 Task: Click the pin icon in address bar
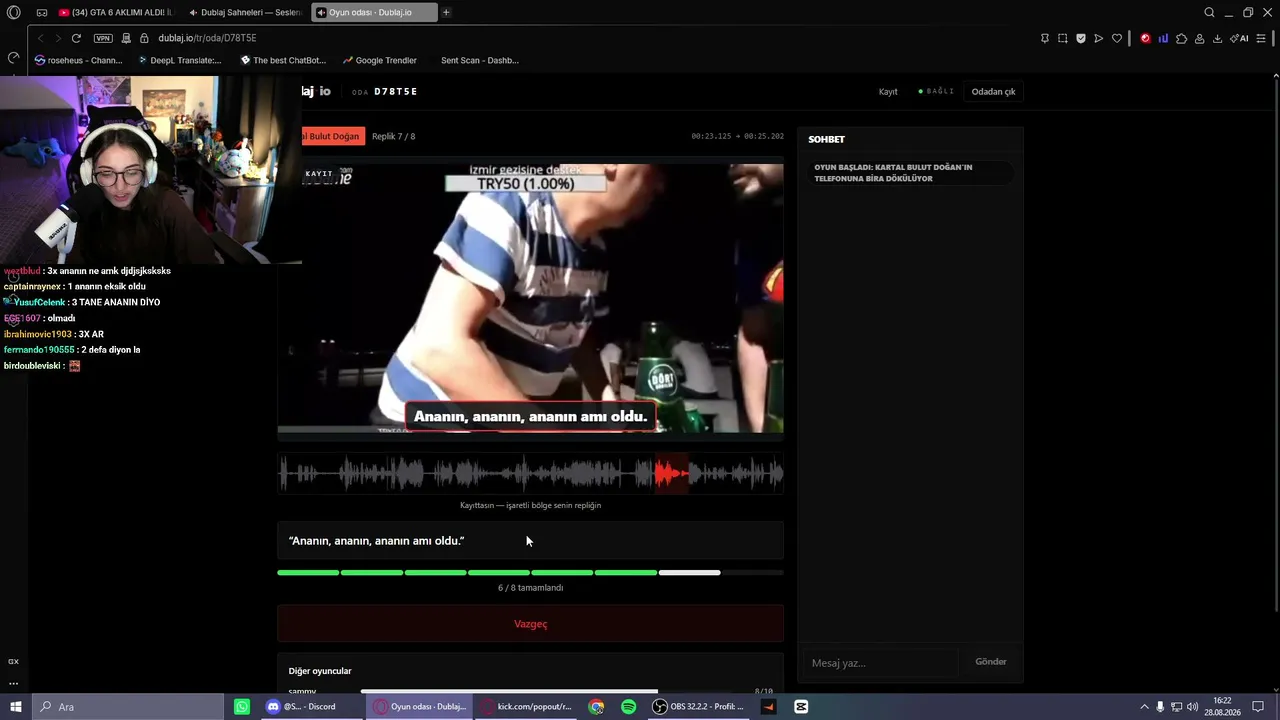pyautogui.click(x=1045, y=38)
